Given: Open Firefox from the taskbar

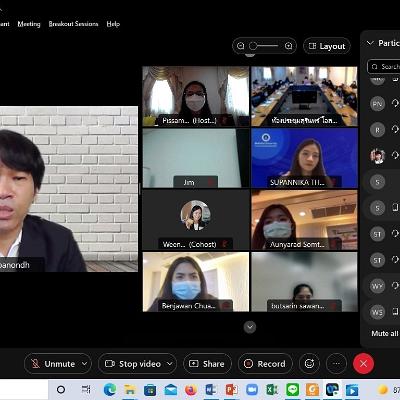Looking at the screenshot, I should pos(191,389).
